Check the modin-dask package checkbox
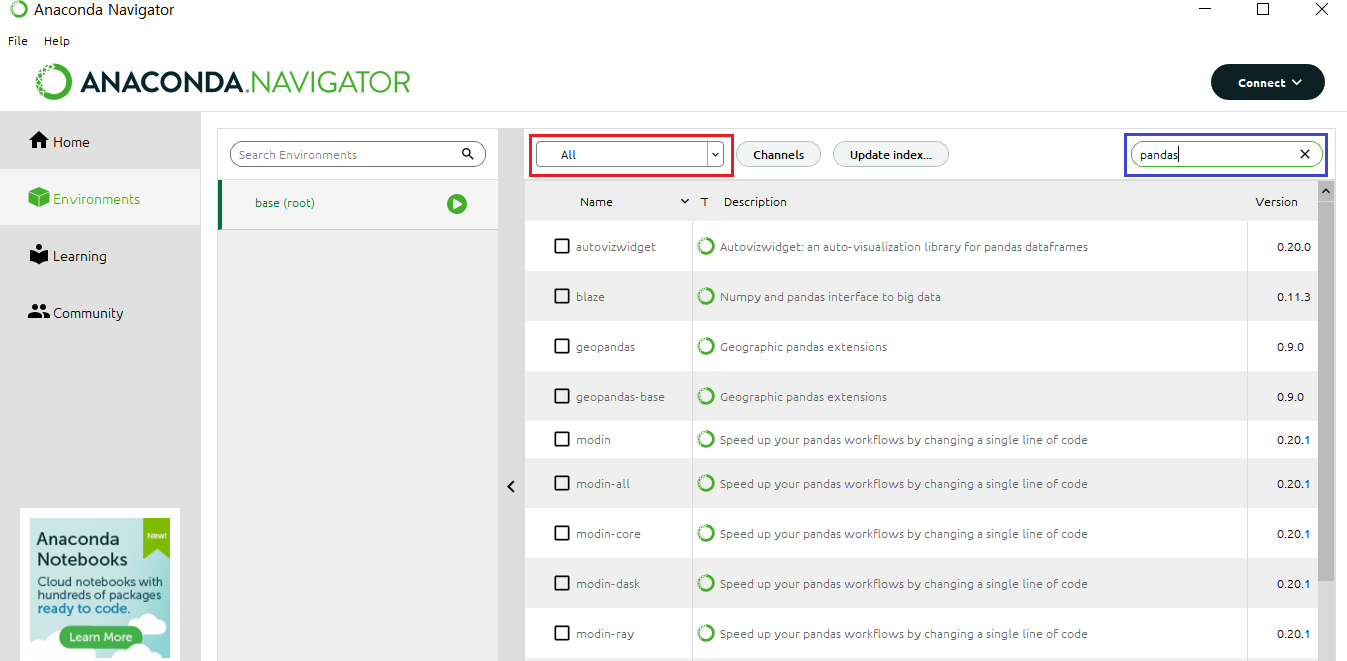Screen dimensions: 1347x661 562,583
